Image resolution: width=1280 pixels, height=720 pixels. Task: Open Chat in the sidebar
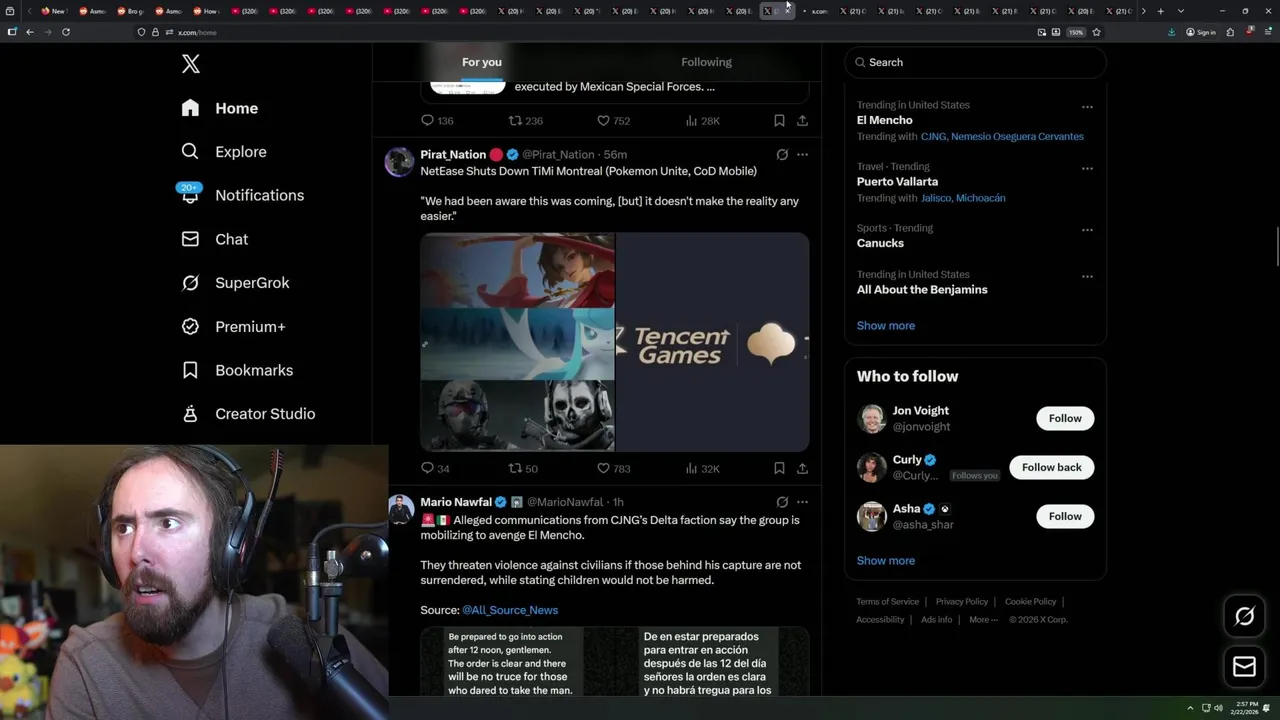point(215,239)
